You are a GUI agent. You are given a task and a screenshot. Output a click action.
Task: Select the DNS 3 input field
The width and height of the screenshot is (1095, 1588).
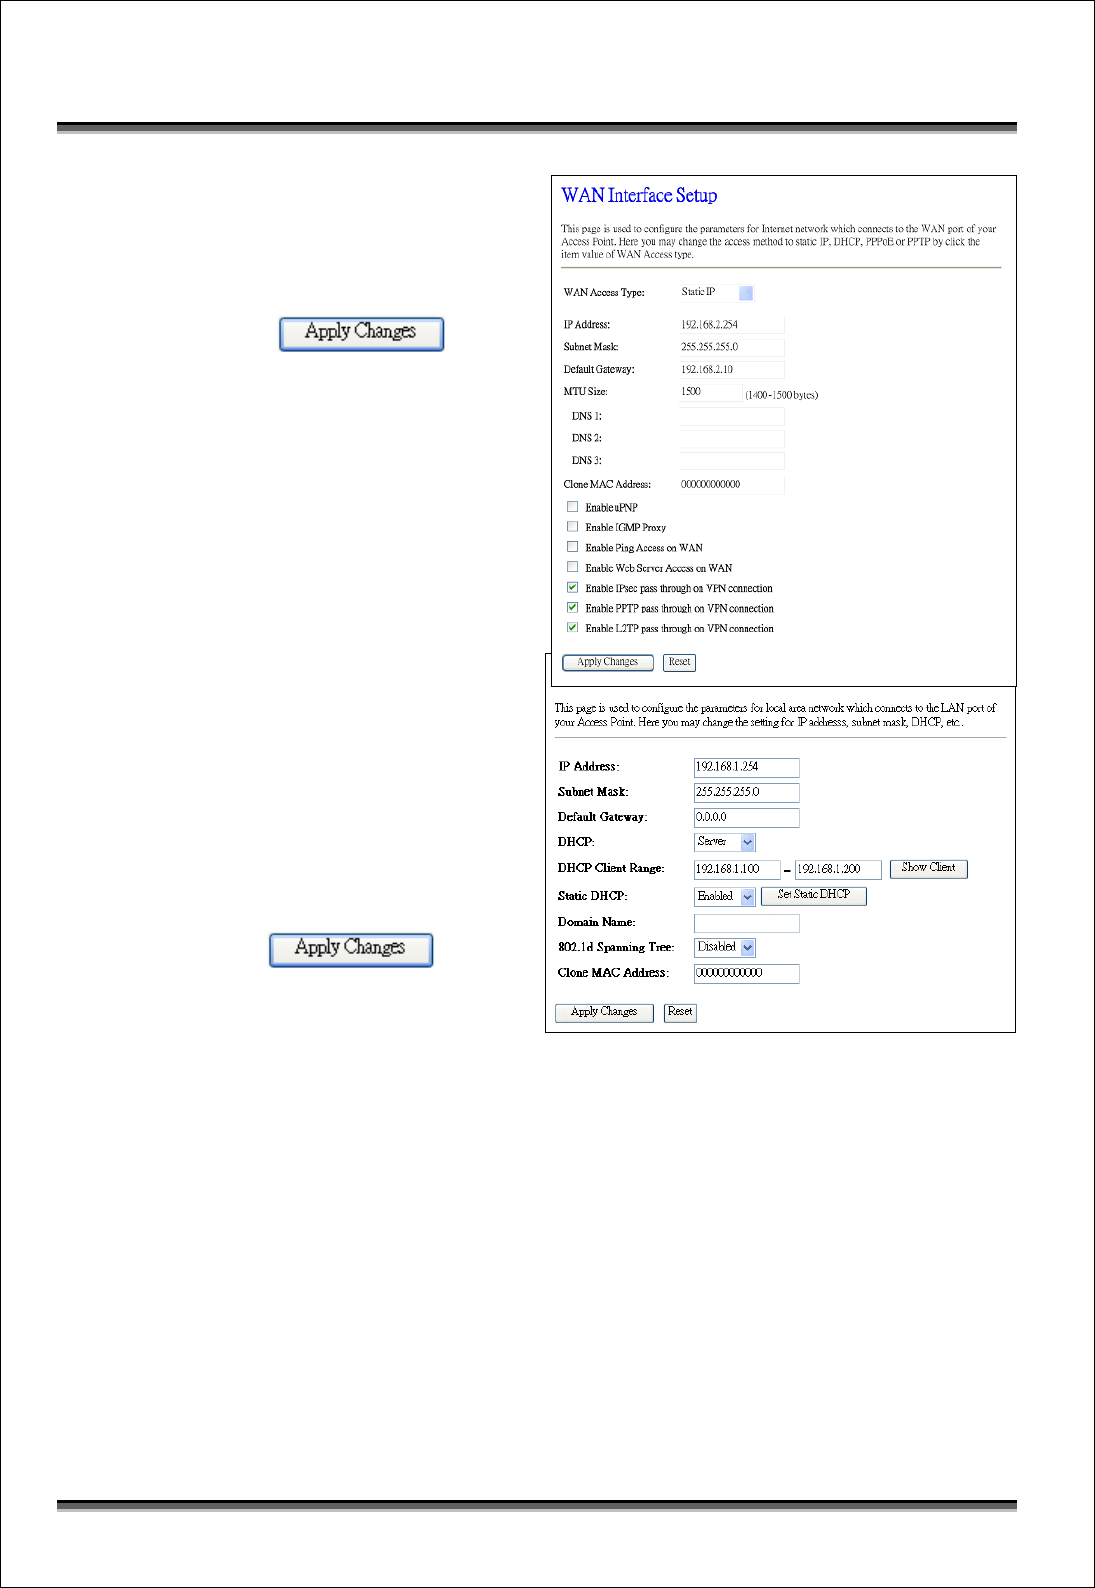(x=732, y=461)
